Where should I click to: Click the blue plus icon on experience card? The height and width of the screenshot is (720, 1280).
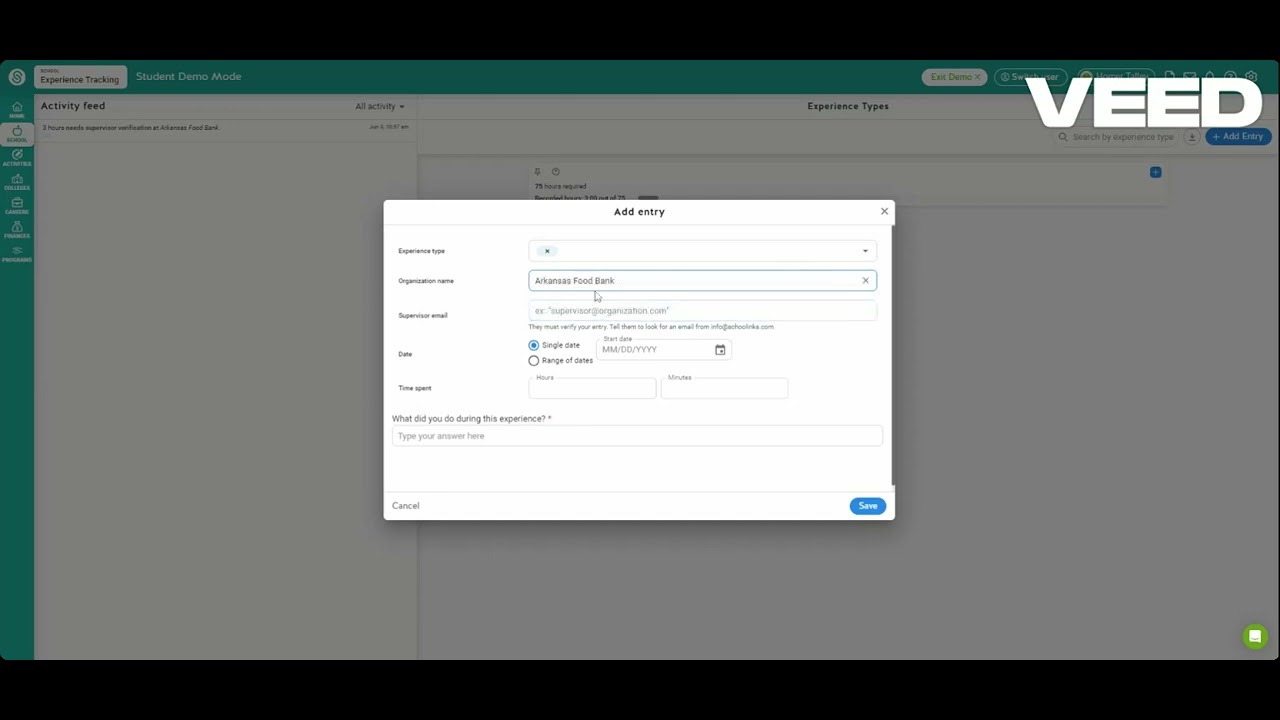click(1155, 172)
